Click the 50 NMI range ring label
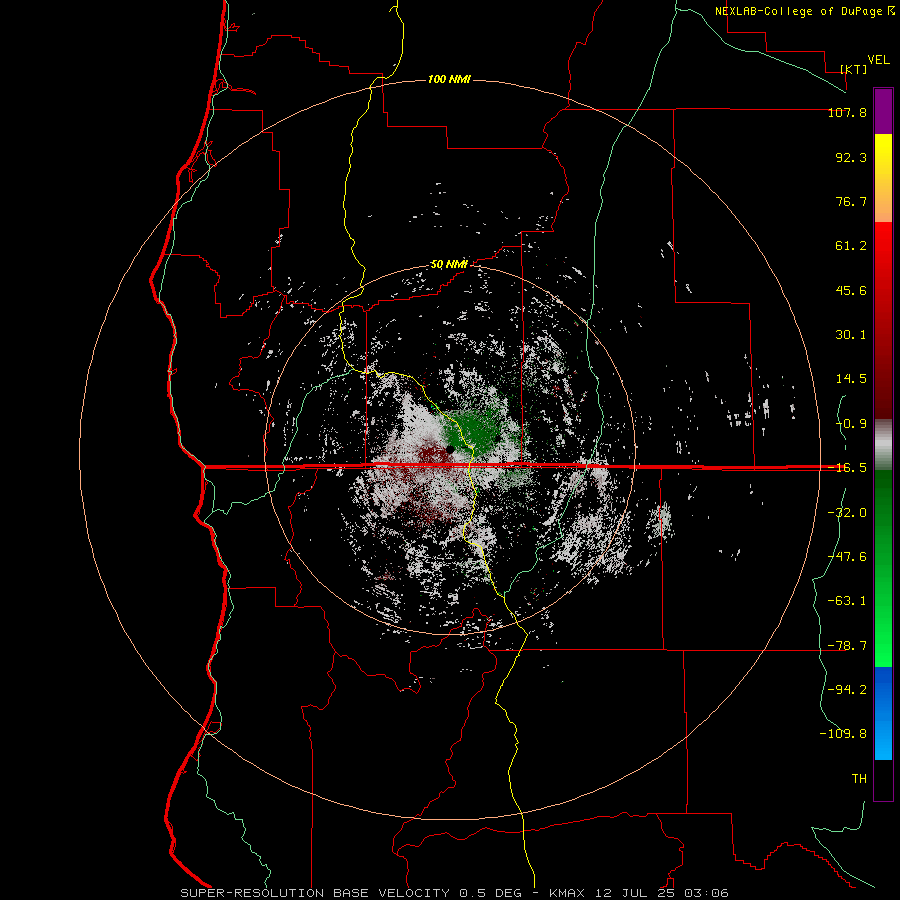Screen dimensions: 900x900 (449, 264)
